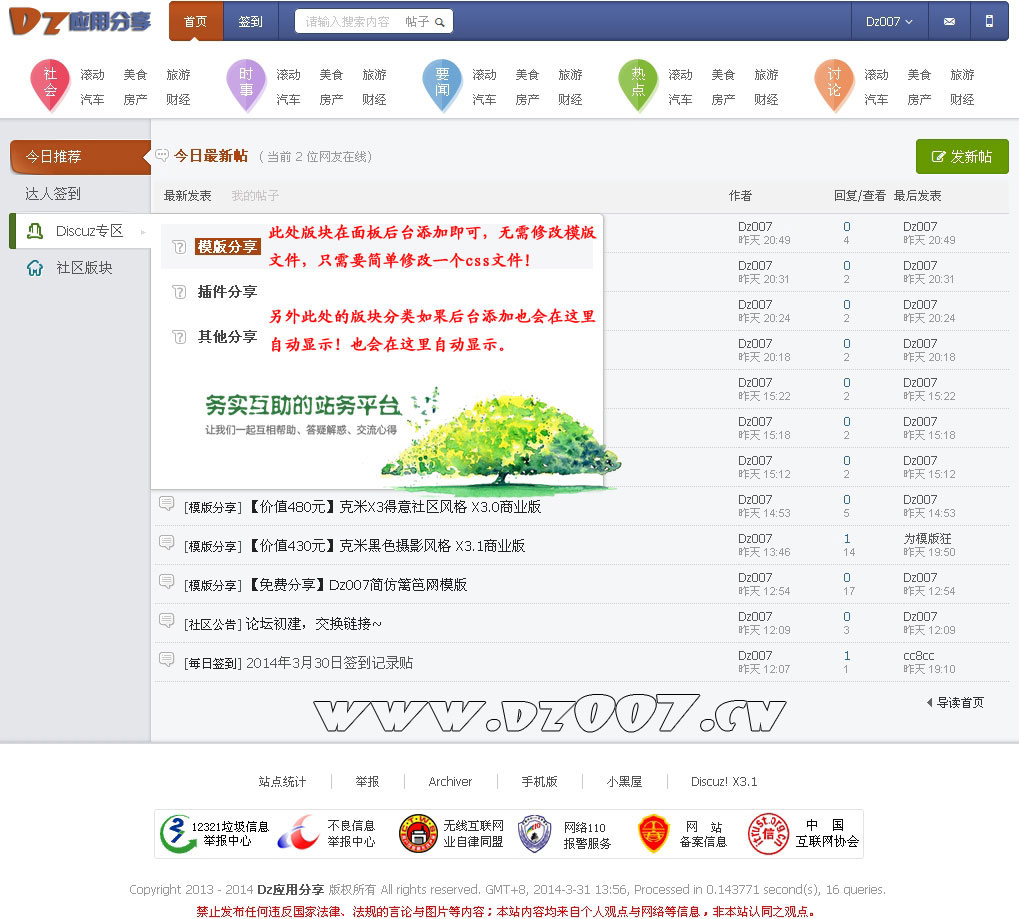The image size is (1019, 919).
Task: Switch to the 我的帖子 tab
Action: coord(255,196)
